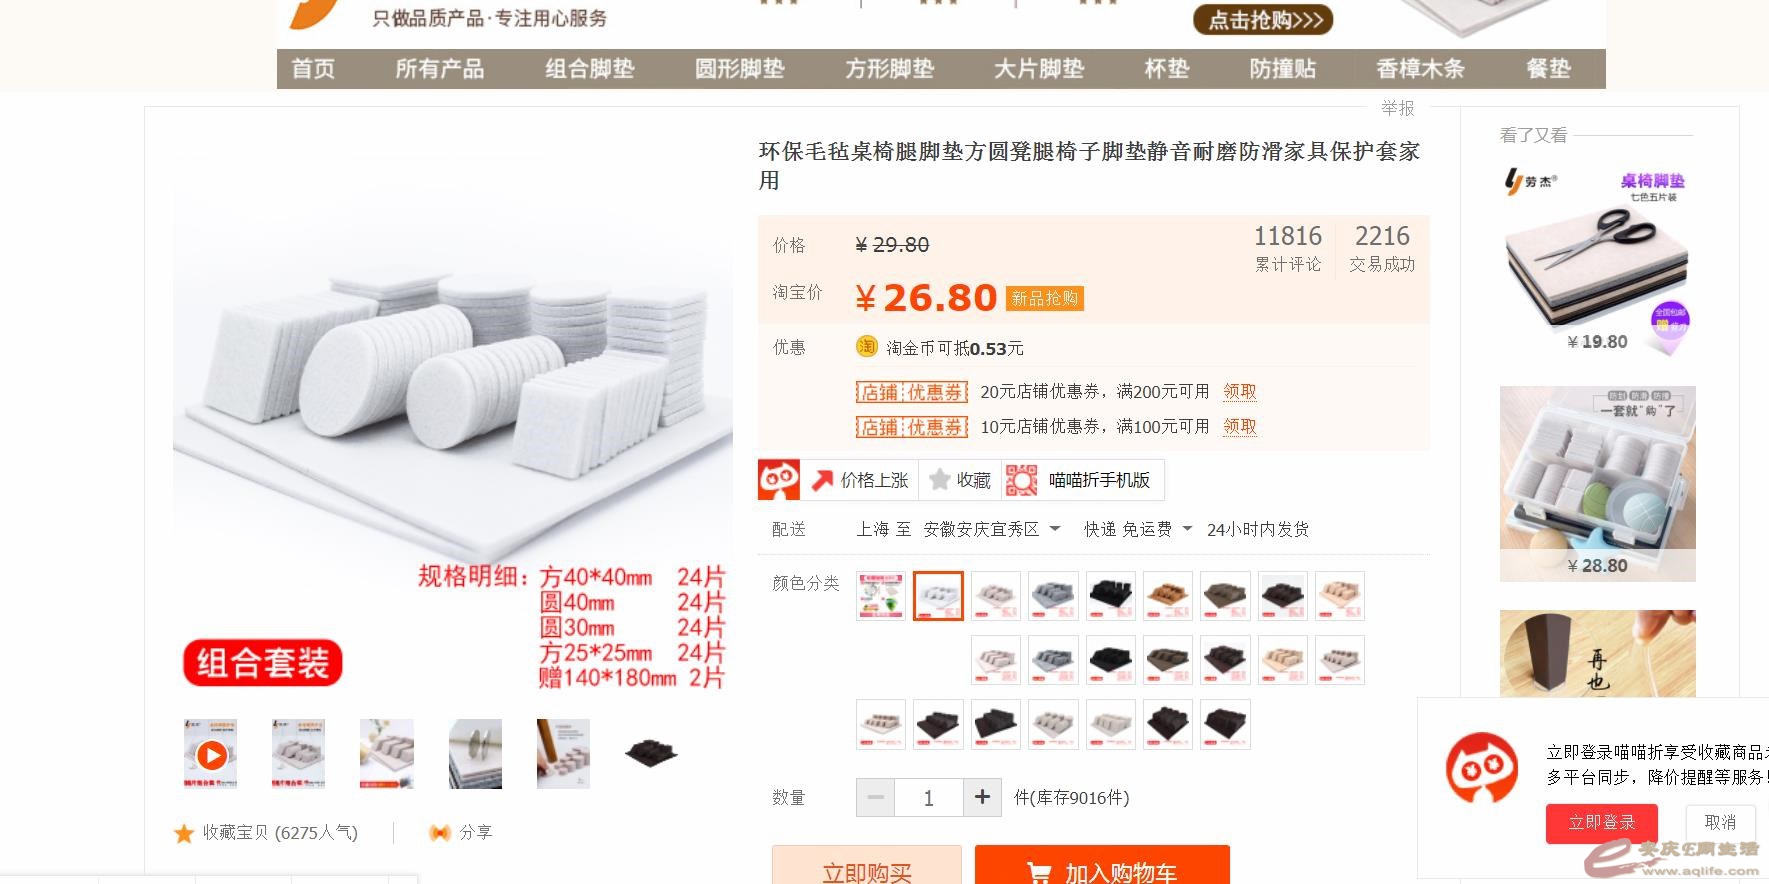Select the first color option with red label
Viewport: 1769px width, 884px height.
[x=881, y=596]
